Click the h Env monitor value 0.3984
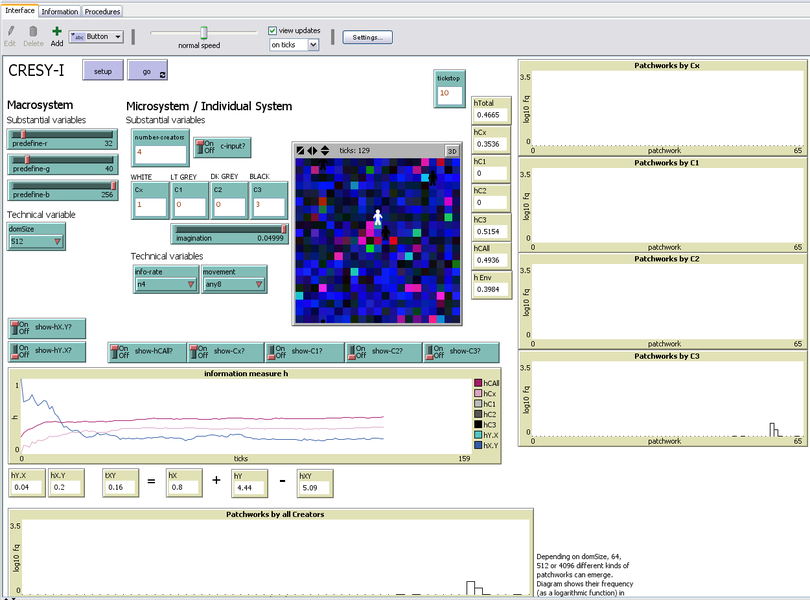 (x=491, y=289)
